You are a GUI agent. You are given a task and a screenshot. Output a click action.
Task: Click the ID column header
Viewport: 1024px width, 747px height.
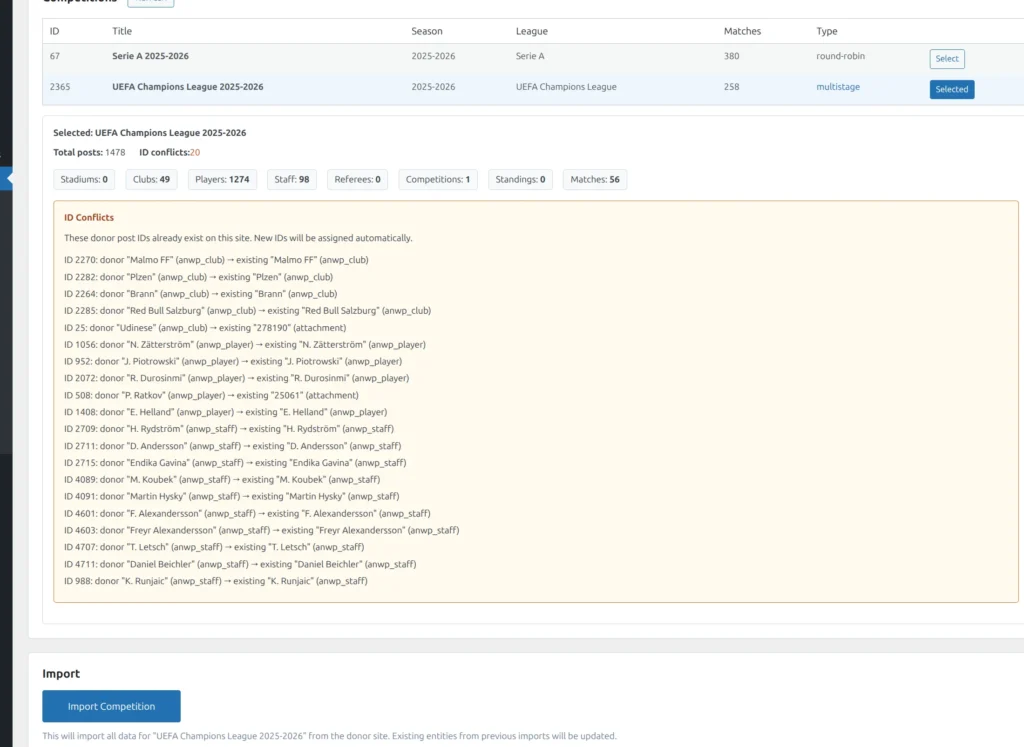tap(54, 31)
